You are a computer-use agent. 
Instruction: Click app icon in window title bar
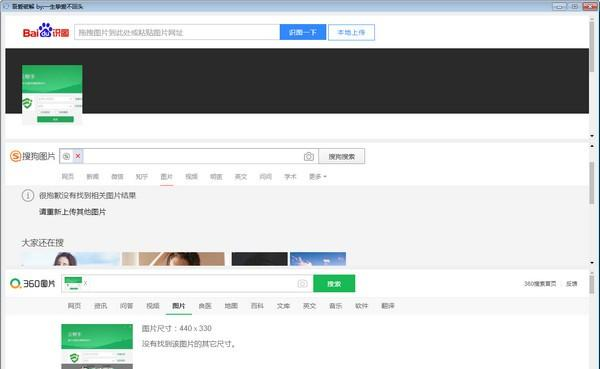tap(6, 6)
